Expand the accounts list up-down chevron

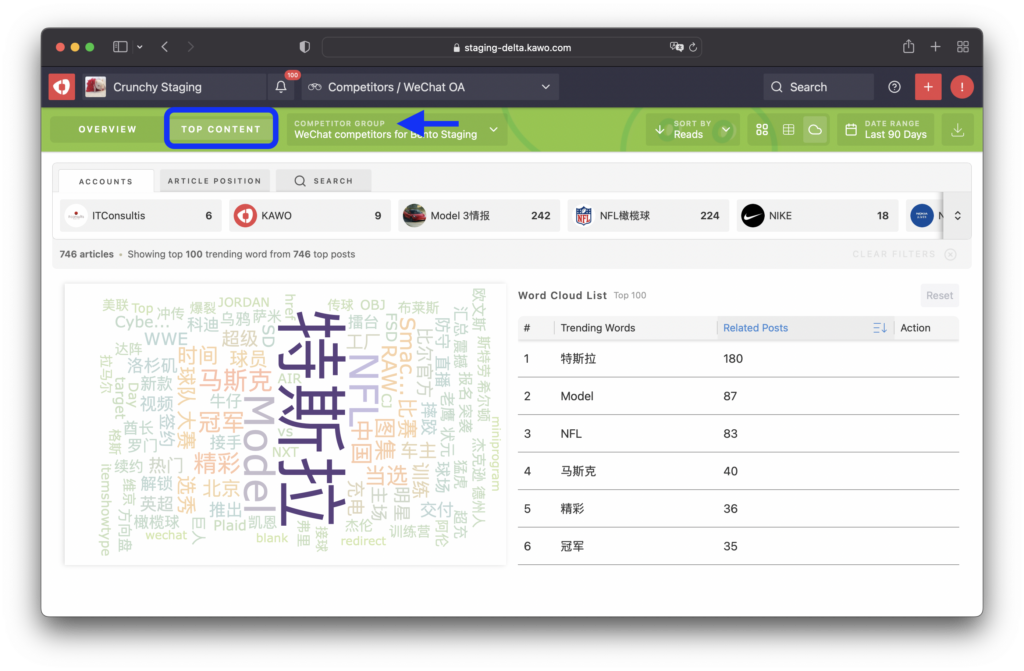pos(957,216)
